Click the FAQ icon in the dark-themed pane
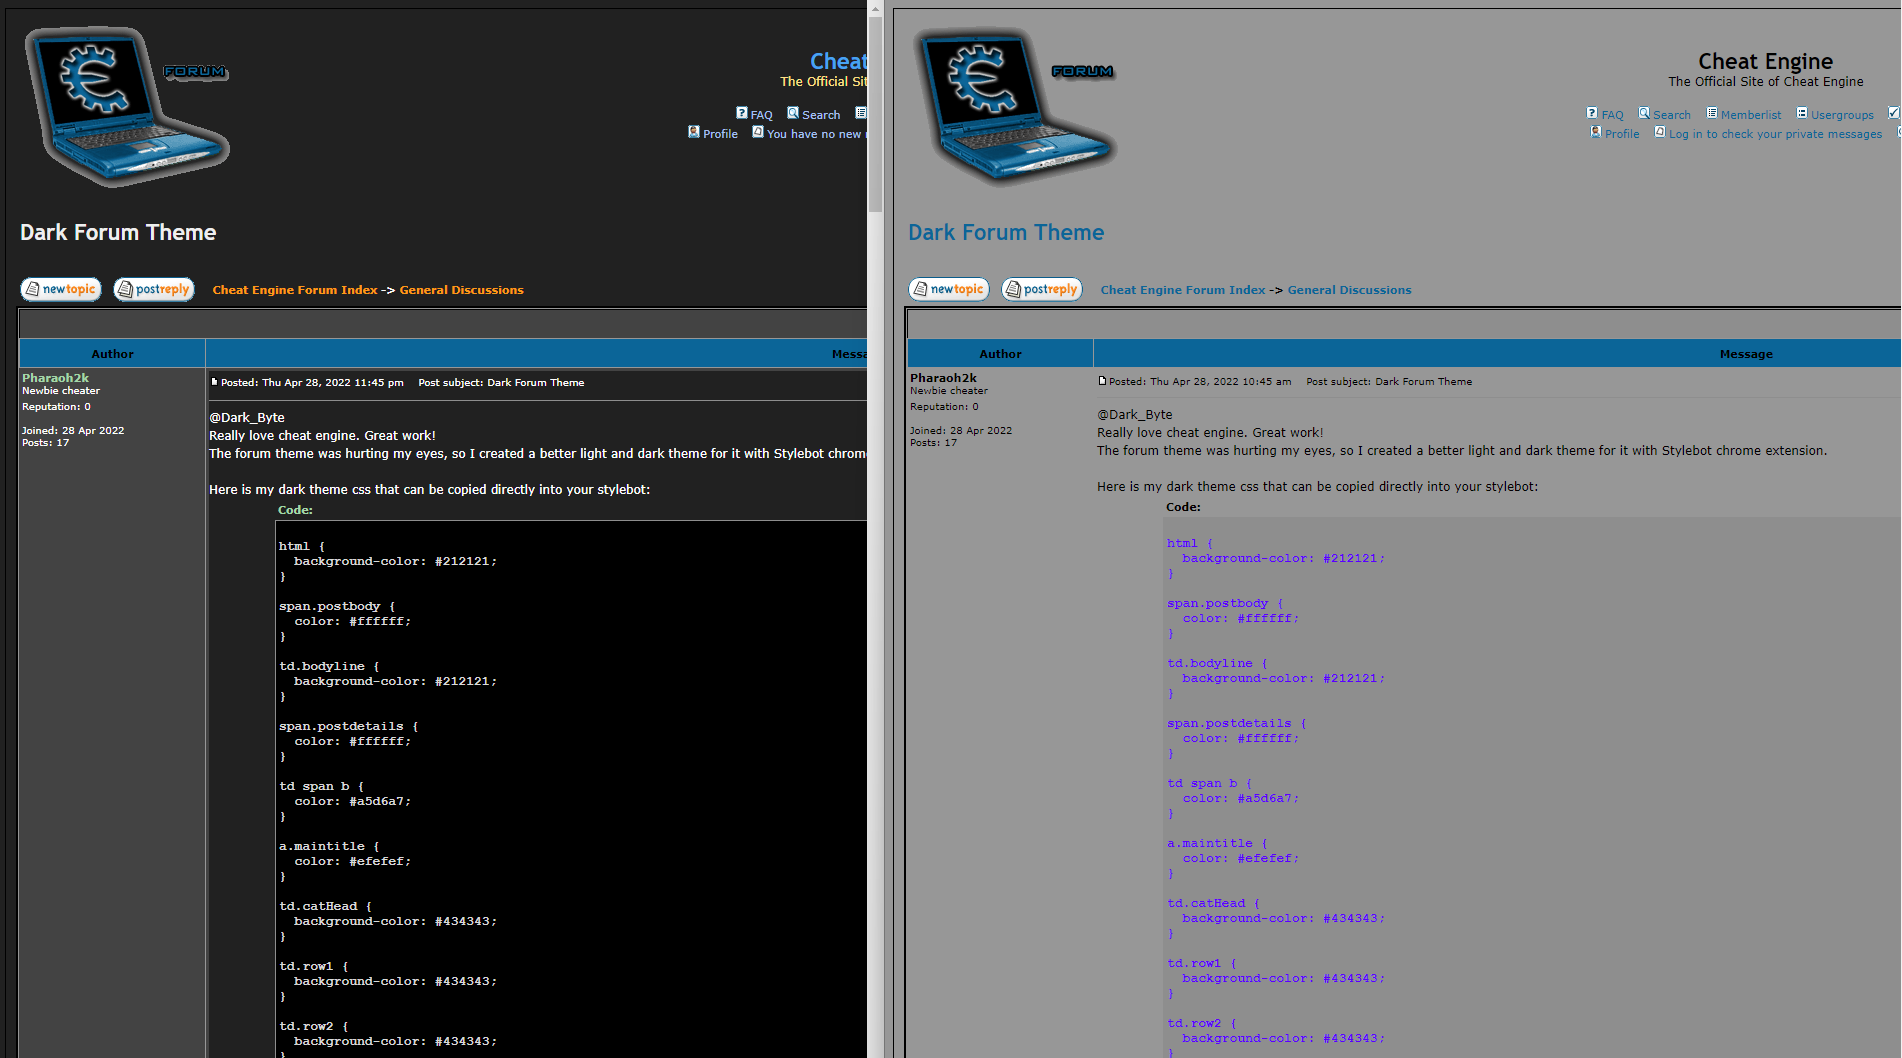 tap(741, 113)
